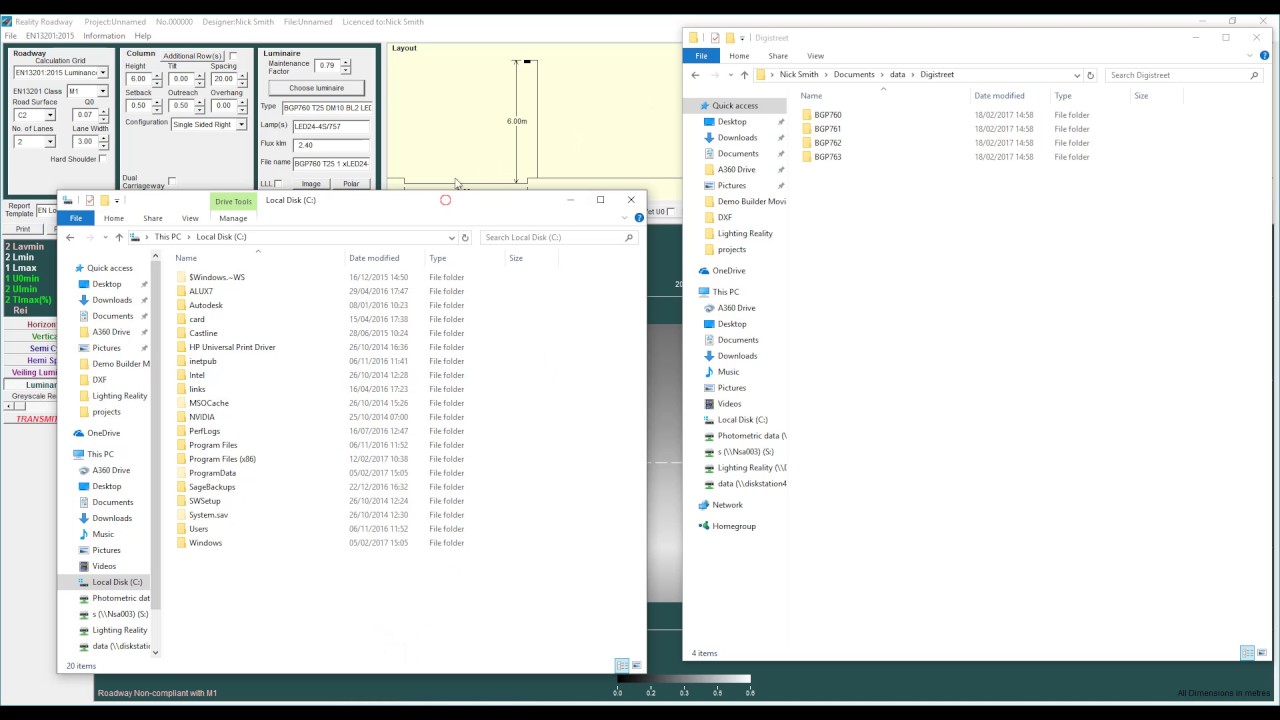Screen dimensions: 1280x720
Task: Toggle the Additional Row(s) checkbox
Action: (x=233, y=56)
